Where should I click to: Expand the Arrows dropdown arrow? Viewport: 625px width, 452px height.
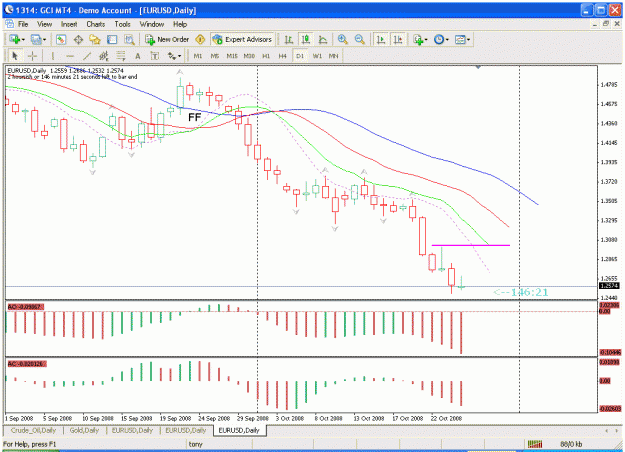(180, 56)
